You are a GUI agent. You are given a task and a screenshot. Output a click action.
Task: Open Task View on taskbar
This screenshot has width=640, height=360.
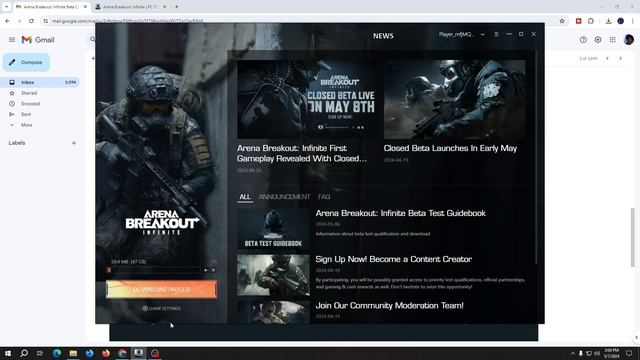tap(40, 353)
